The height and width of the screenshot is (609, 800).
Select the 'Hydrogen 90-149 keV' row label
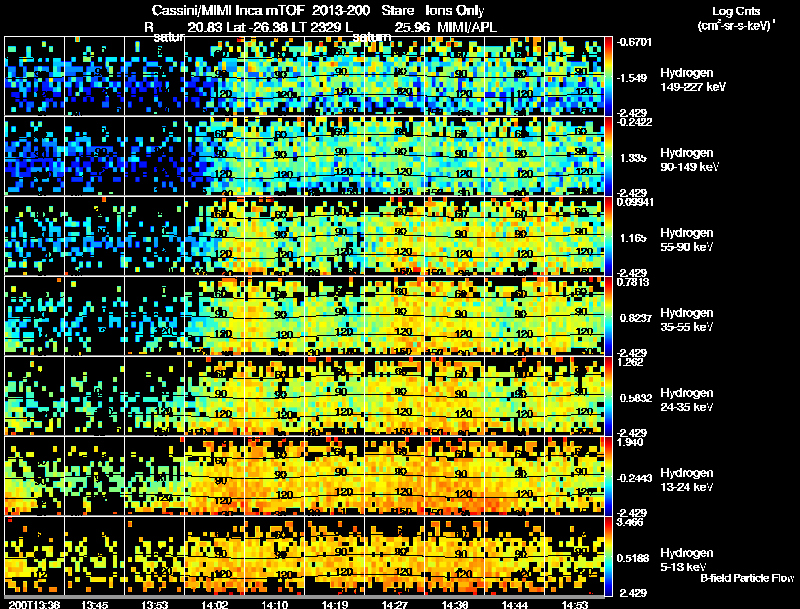[x=690, y=160]
